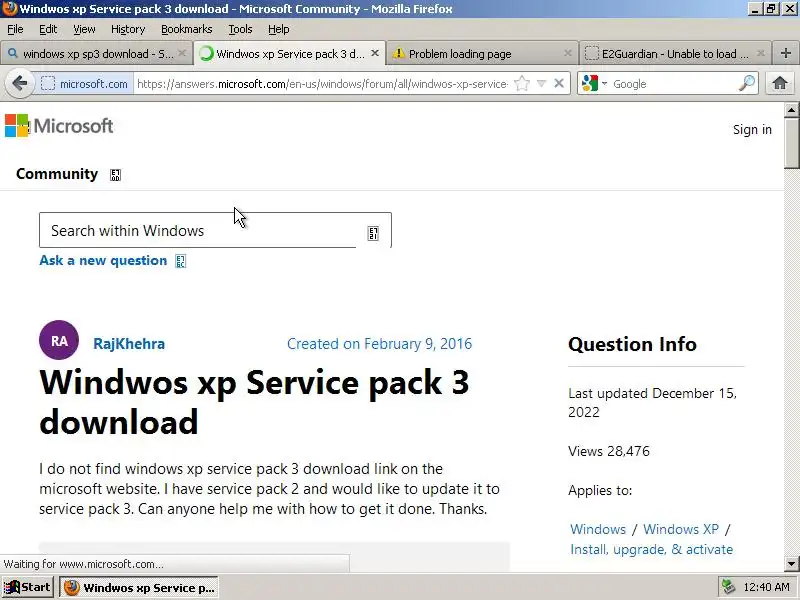Go to the Firefox home page icon
This screenshot has width=800, height=600.
pyautogui.click(x=779, y=83)
